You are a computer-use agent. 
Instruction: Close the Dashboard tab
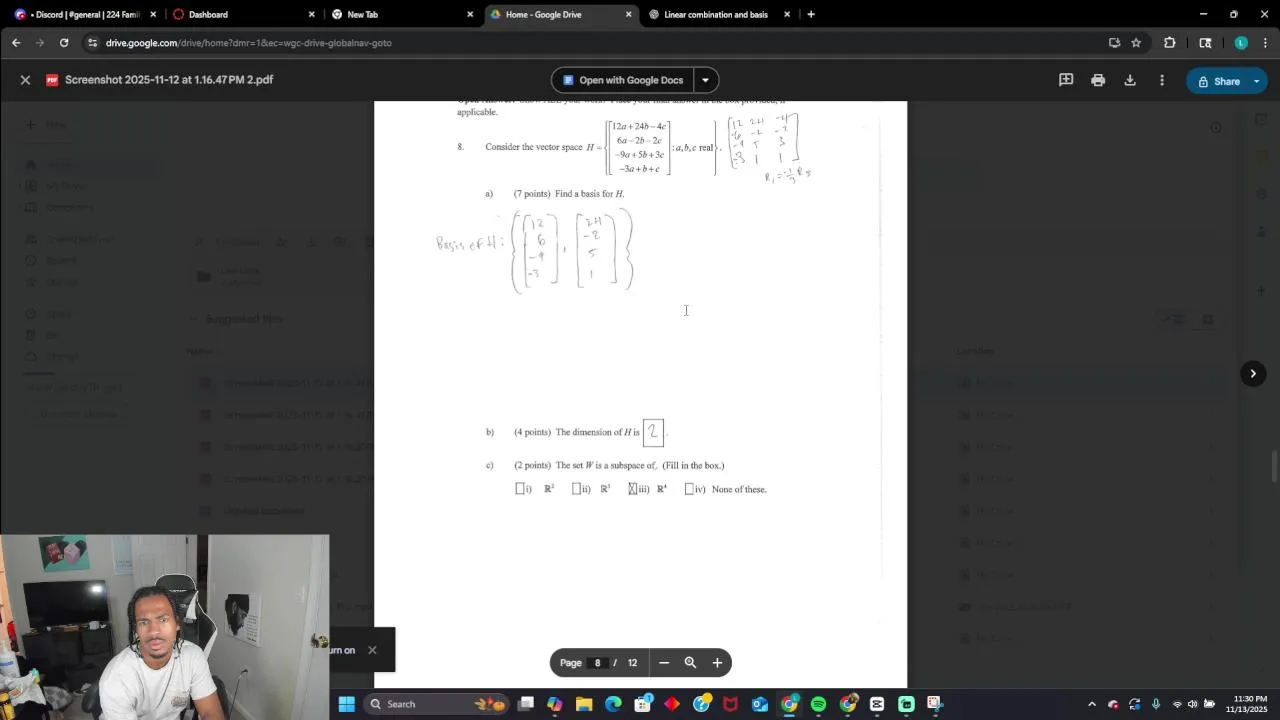pos(311,14)
